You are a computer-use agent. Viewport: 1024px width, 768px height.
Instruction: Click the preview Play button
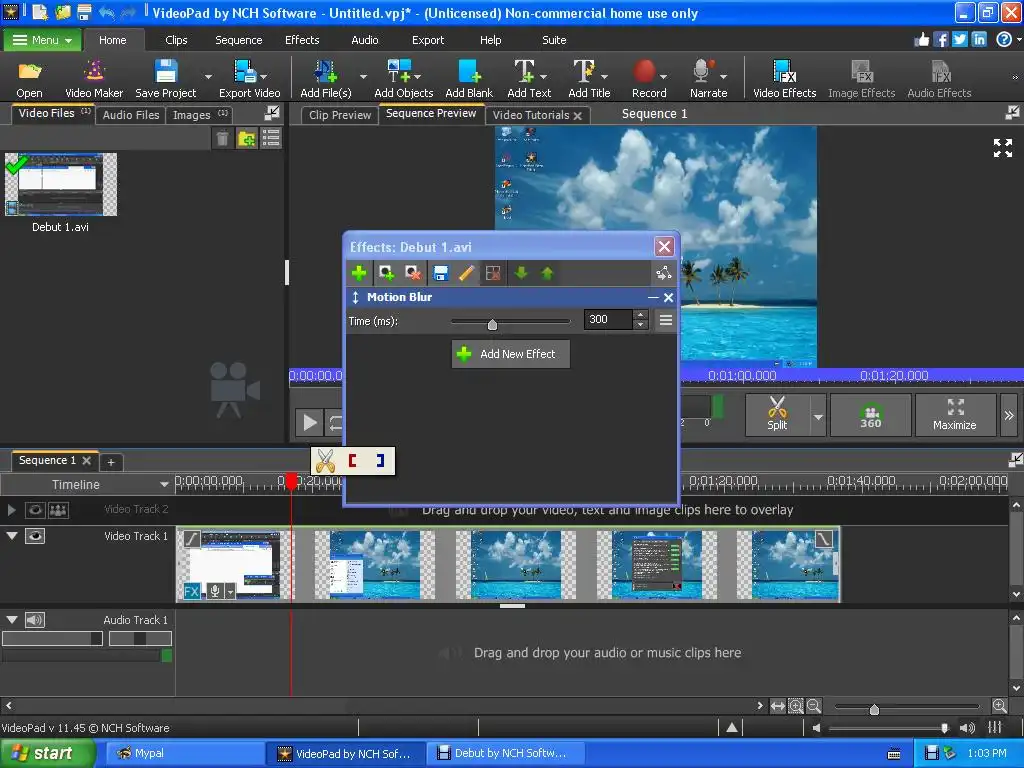pyautogui.click(x=310, y=423)
